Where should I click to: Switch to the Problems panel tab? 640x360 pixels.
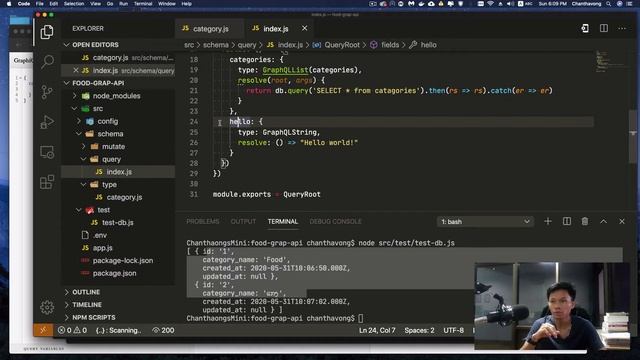click(202, 221)
